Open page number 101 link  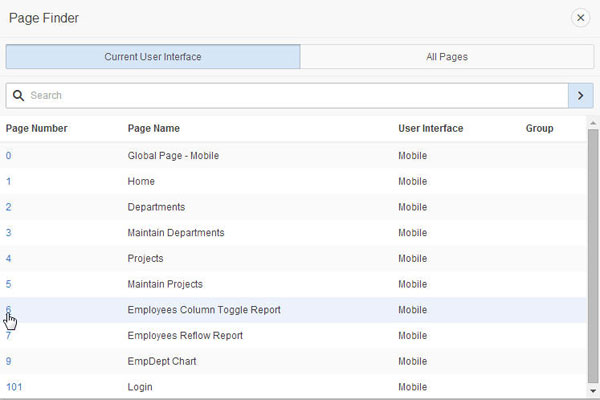[14, 387]
